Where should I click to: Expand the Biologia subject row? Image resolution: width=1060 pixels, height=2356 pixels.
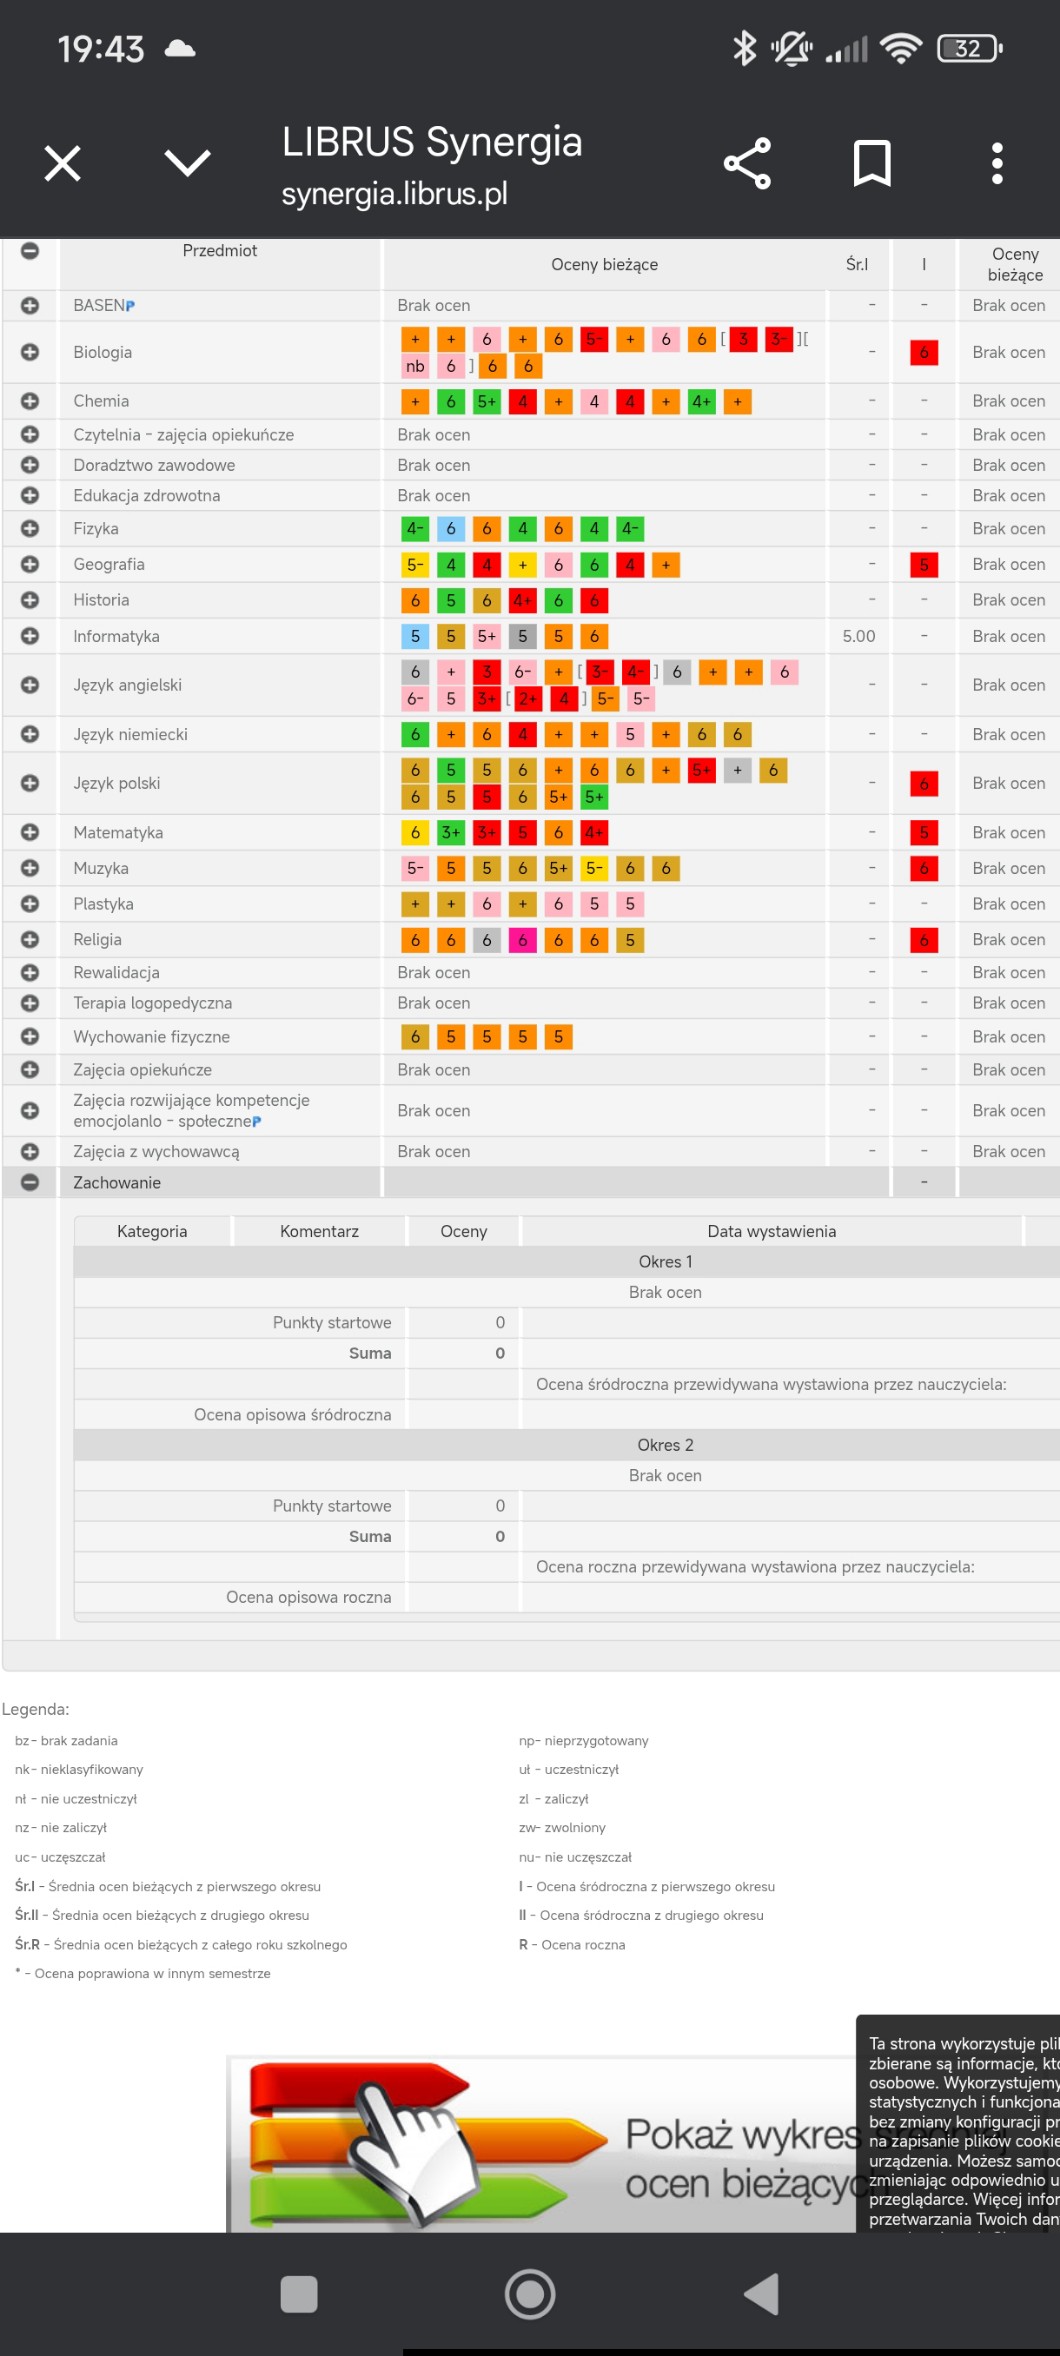coord(30,352)
